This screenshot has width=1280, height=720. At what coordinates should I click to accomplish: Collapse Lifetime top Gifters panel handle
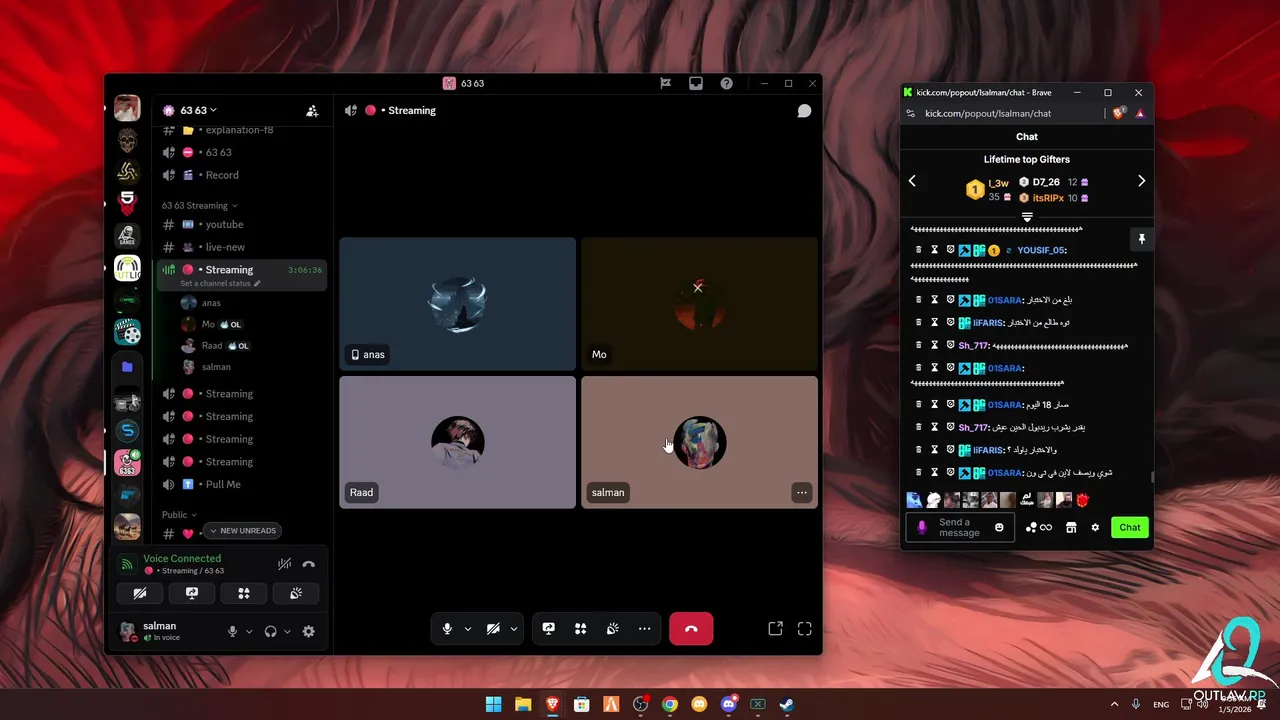pyautogui.click(x=1027, y=217)
